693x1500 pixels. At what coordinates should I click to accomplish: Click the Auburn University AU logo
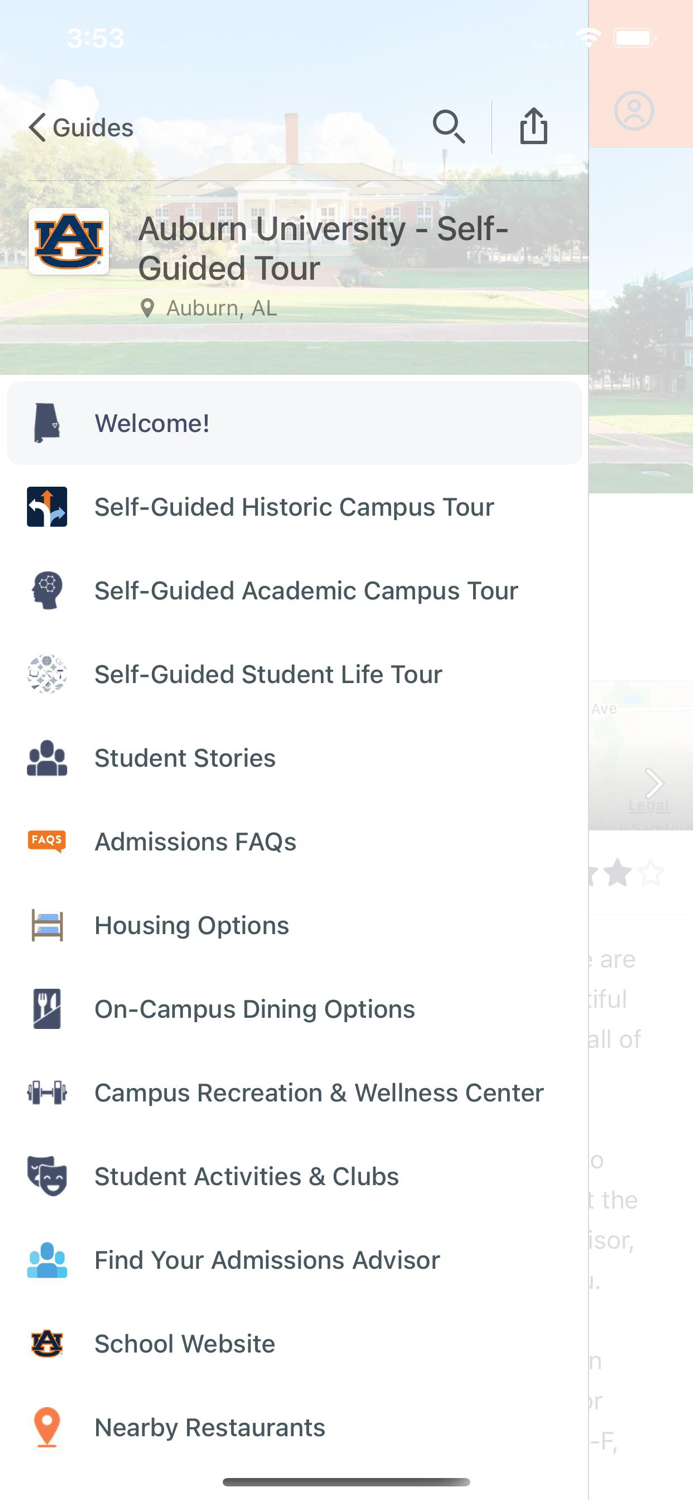click(x=68, y=242)
